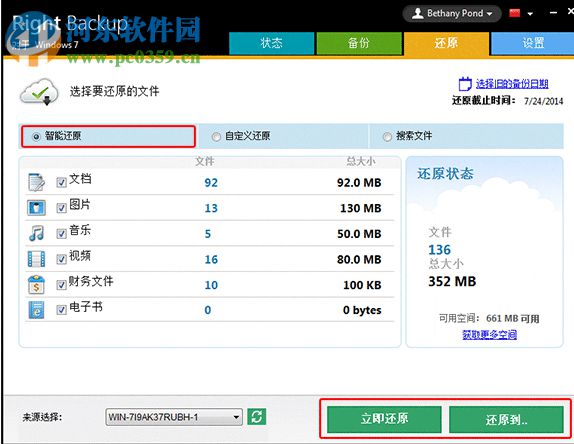
Task: Click the 总大小 column header
Action: coord(361,161)
